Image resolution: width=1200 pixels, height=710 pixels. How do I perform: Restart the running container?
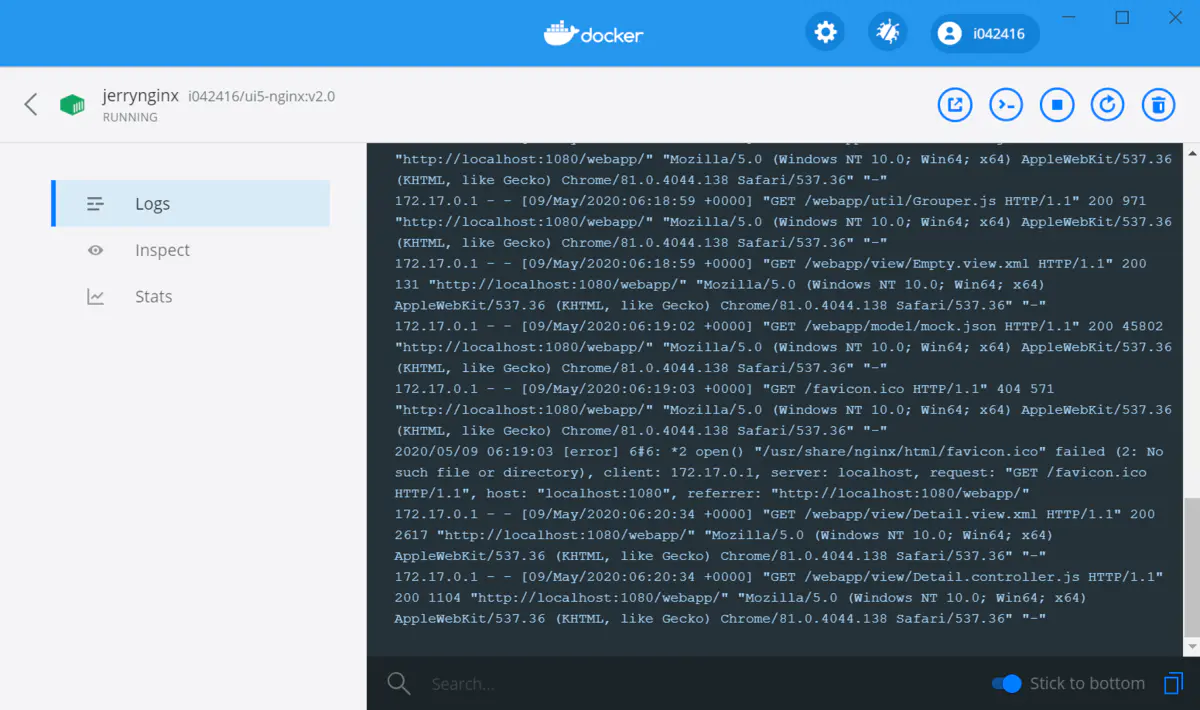(x=1108, y=104)
